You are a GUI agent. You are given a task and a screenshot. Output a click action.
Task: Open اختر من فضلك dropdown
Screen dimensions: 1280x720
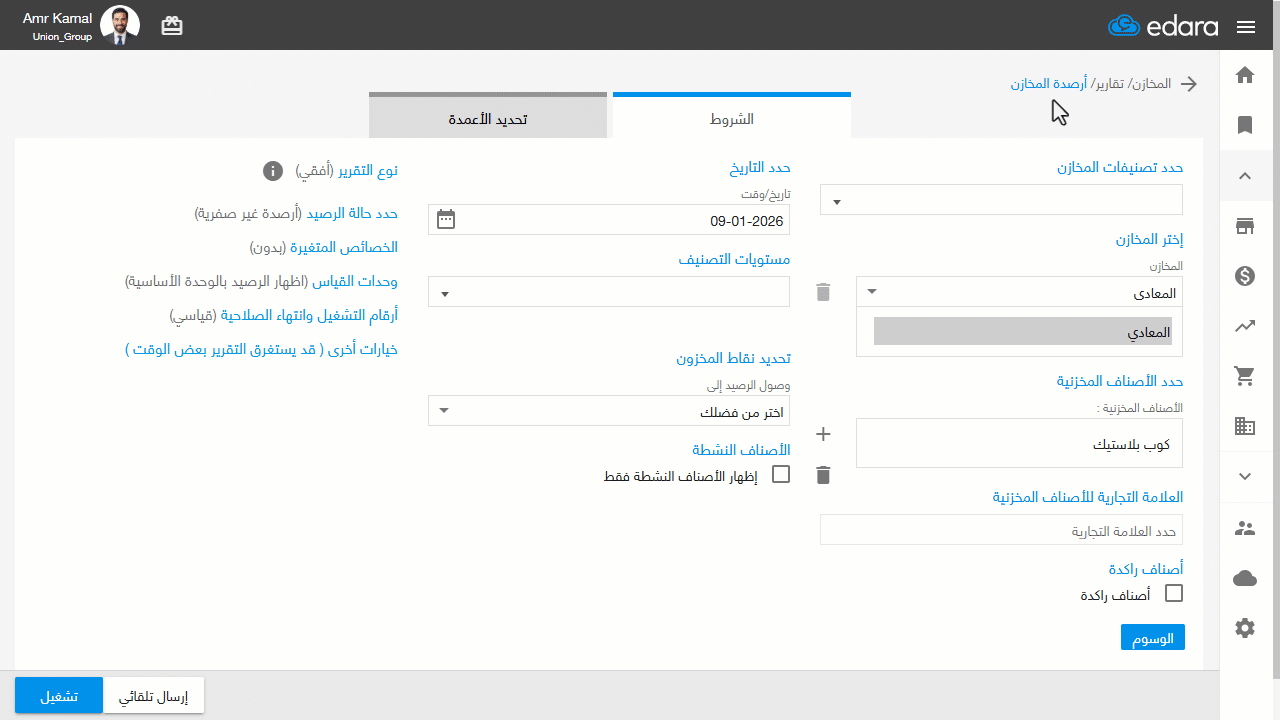[609, 411]
